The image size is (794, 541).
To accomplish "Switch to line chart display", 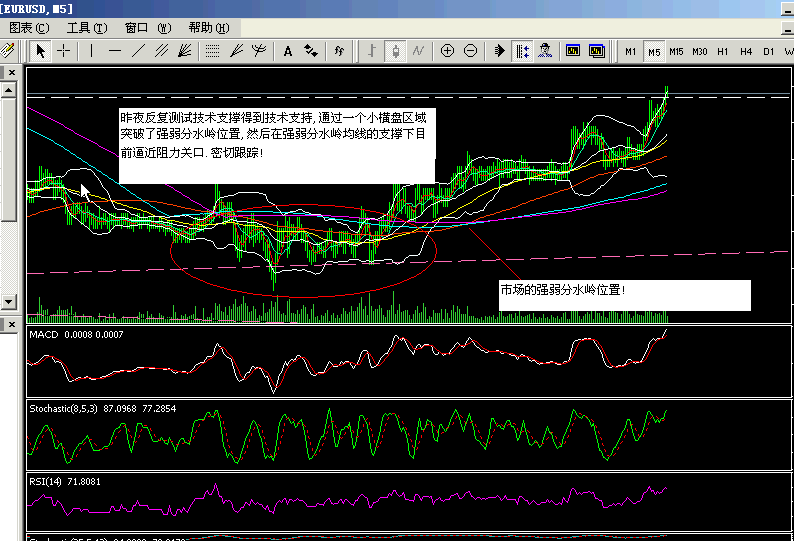I will click(x=418, y=51).
